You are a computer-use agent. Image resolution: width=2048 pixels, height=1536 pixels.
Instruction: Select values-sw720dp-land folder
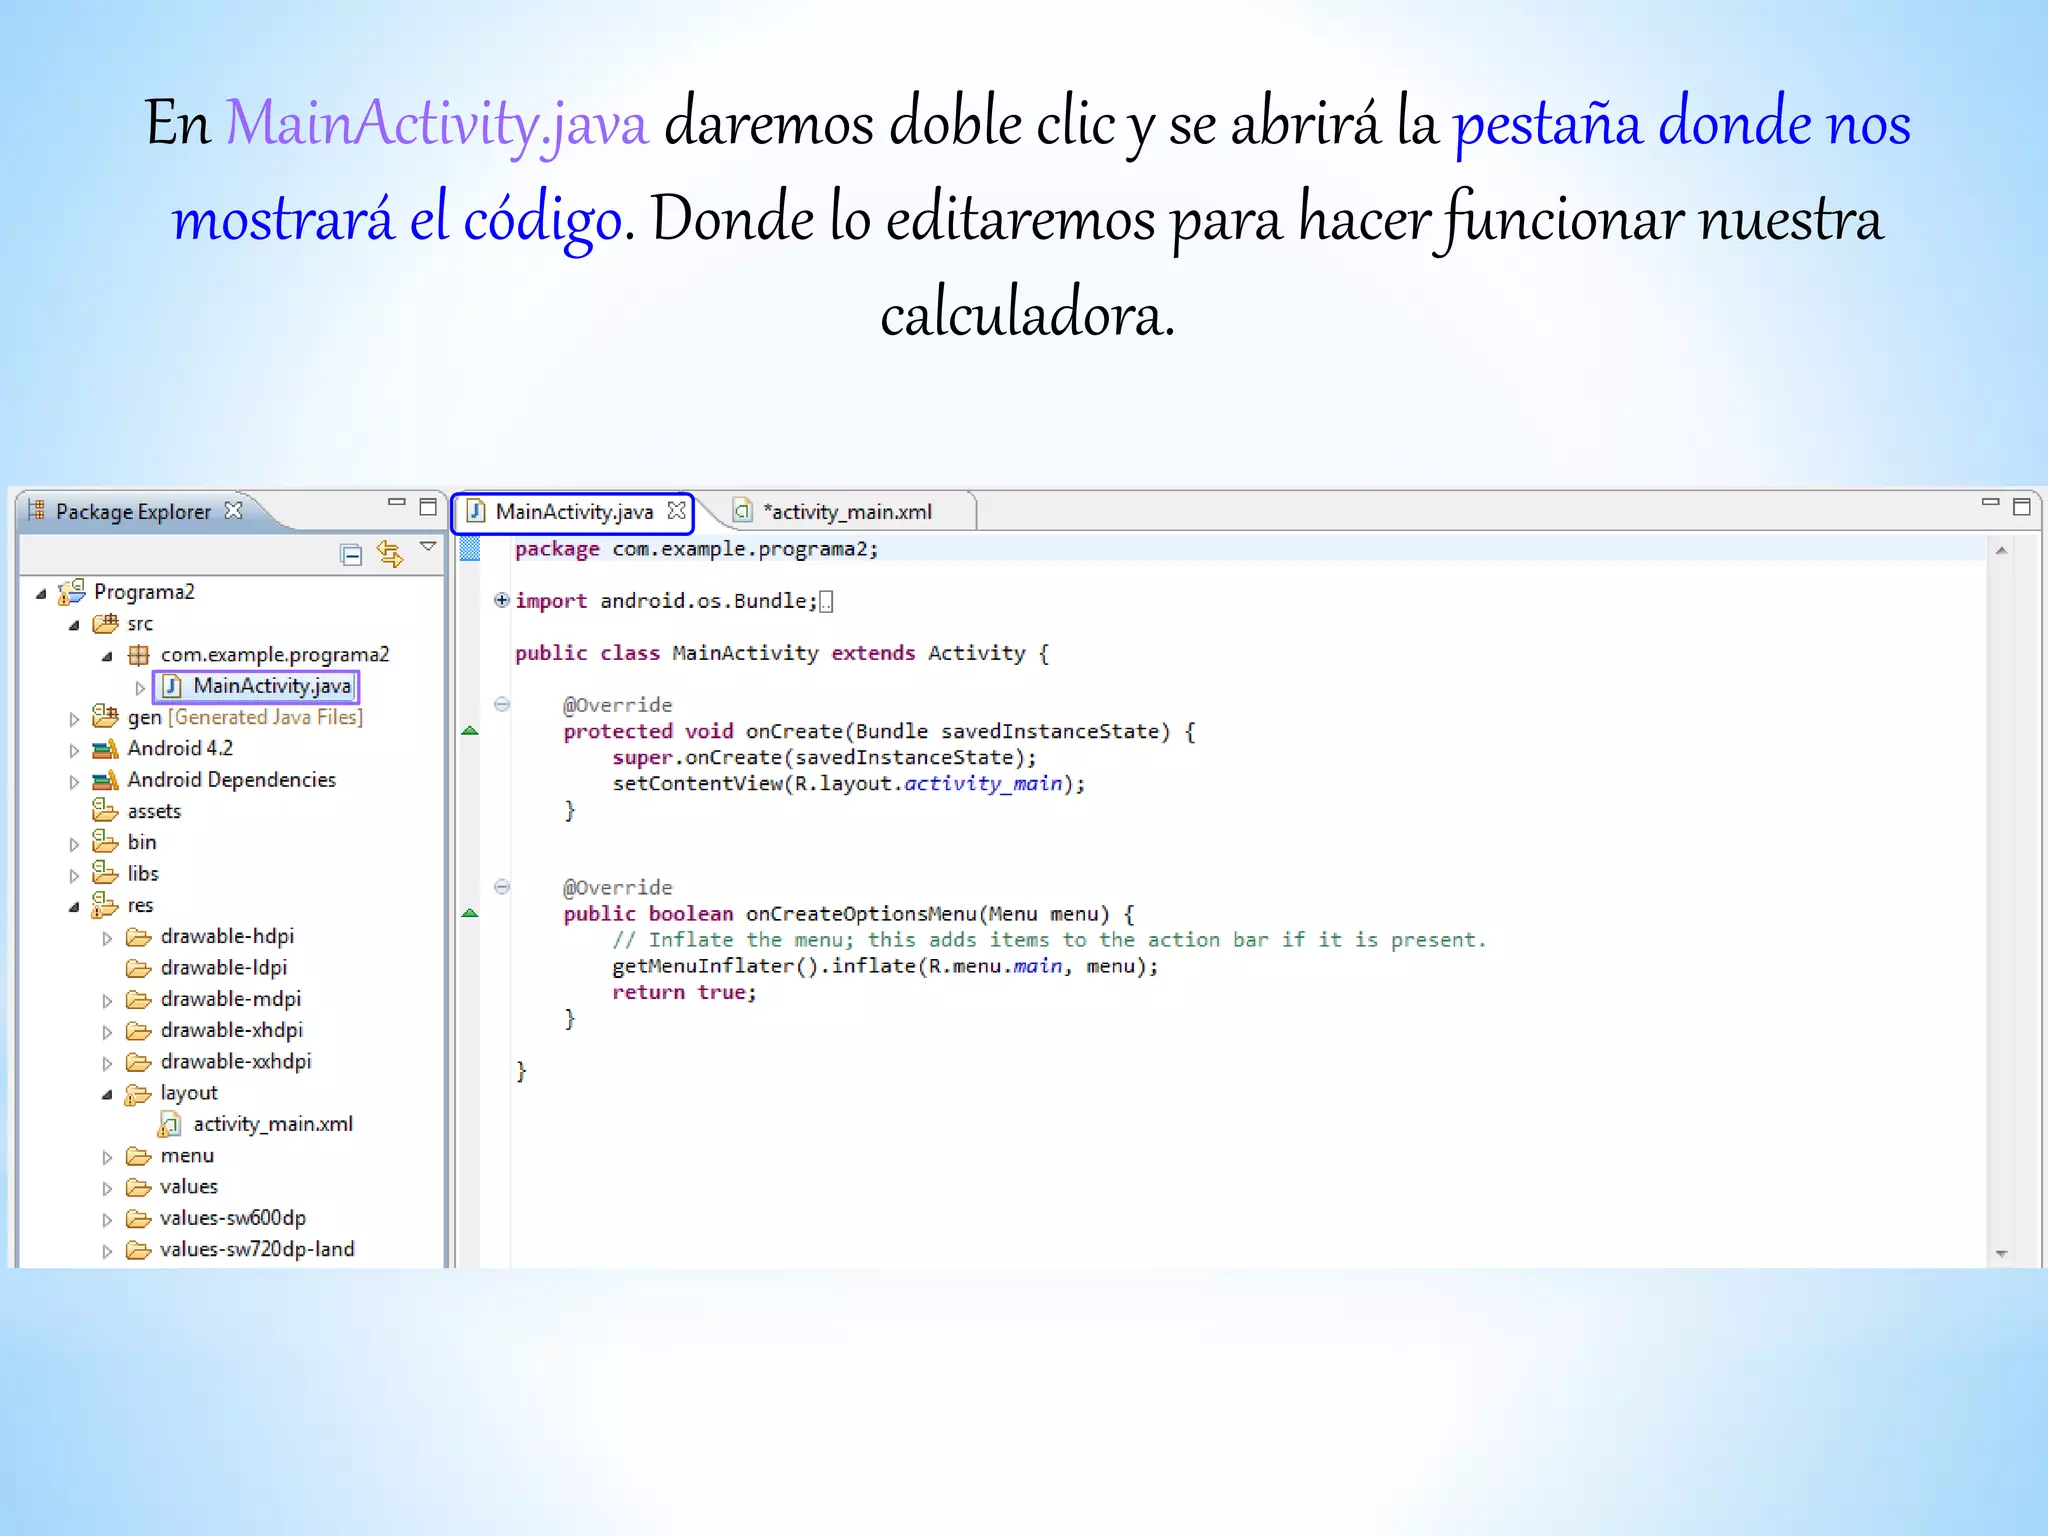pyautogui.click(x=240, y=1250)
